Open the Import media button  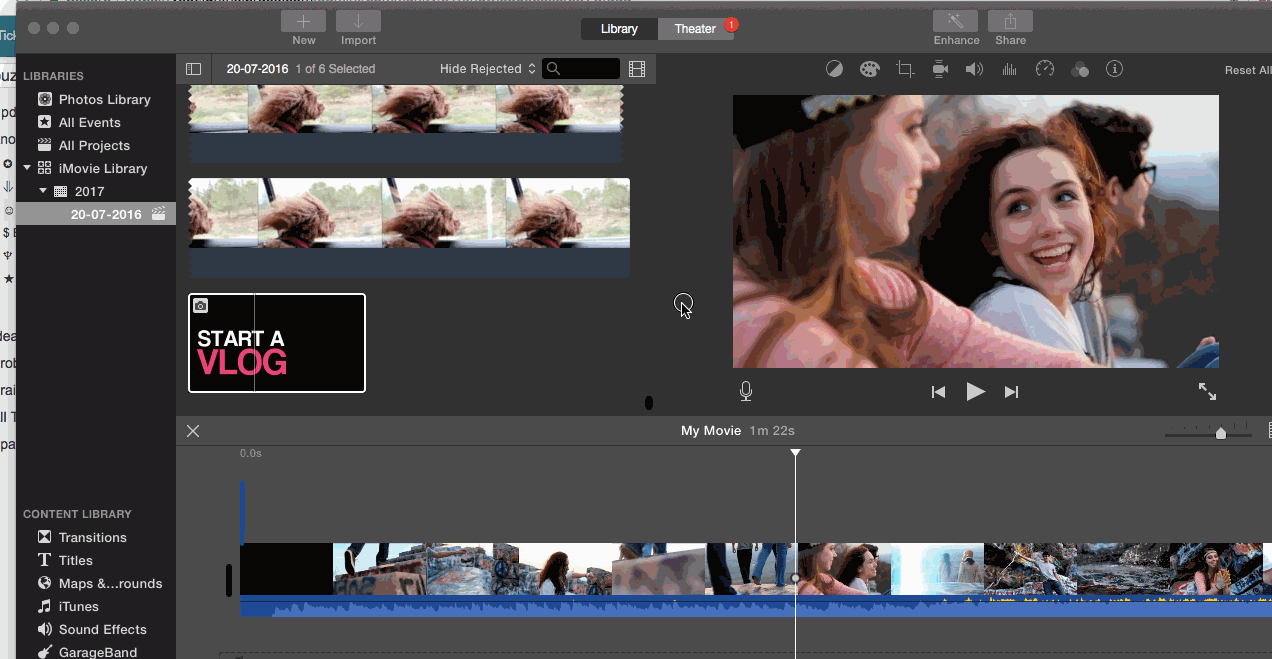pyautogui.click(x=358, y=22)
